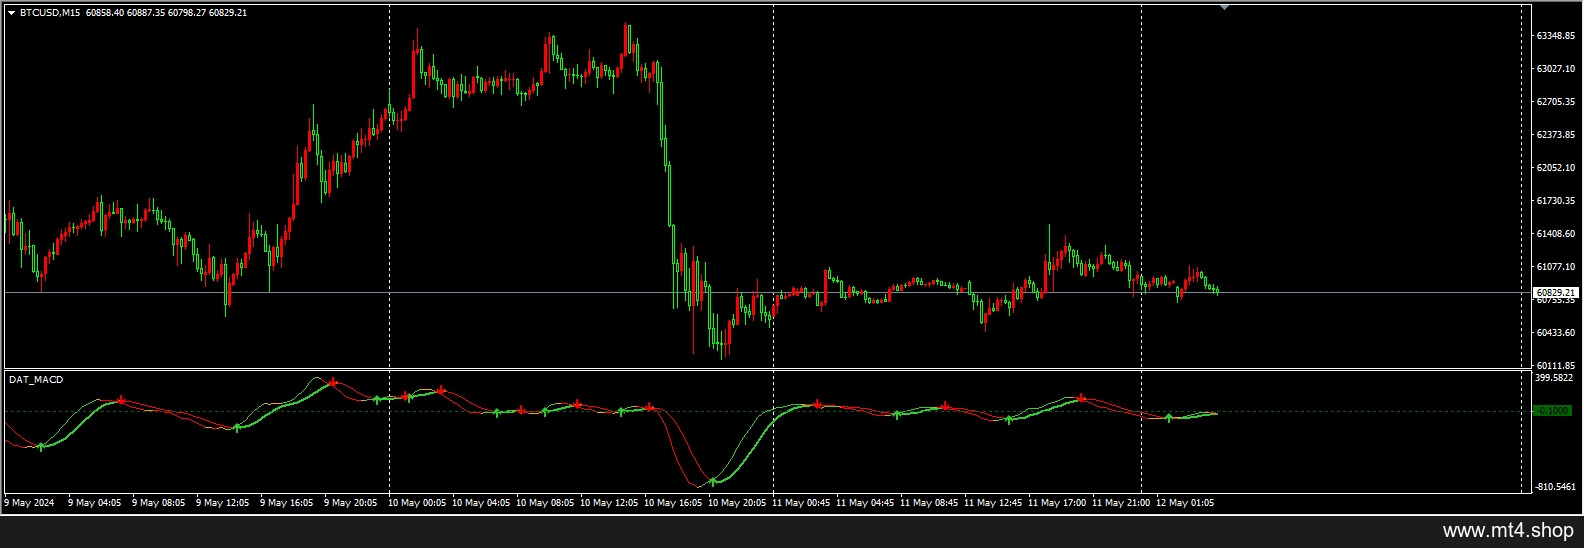This screenshot has height=548, width=1584.
Task: Click price scale value 61408.60
Action: point(1555,234)
